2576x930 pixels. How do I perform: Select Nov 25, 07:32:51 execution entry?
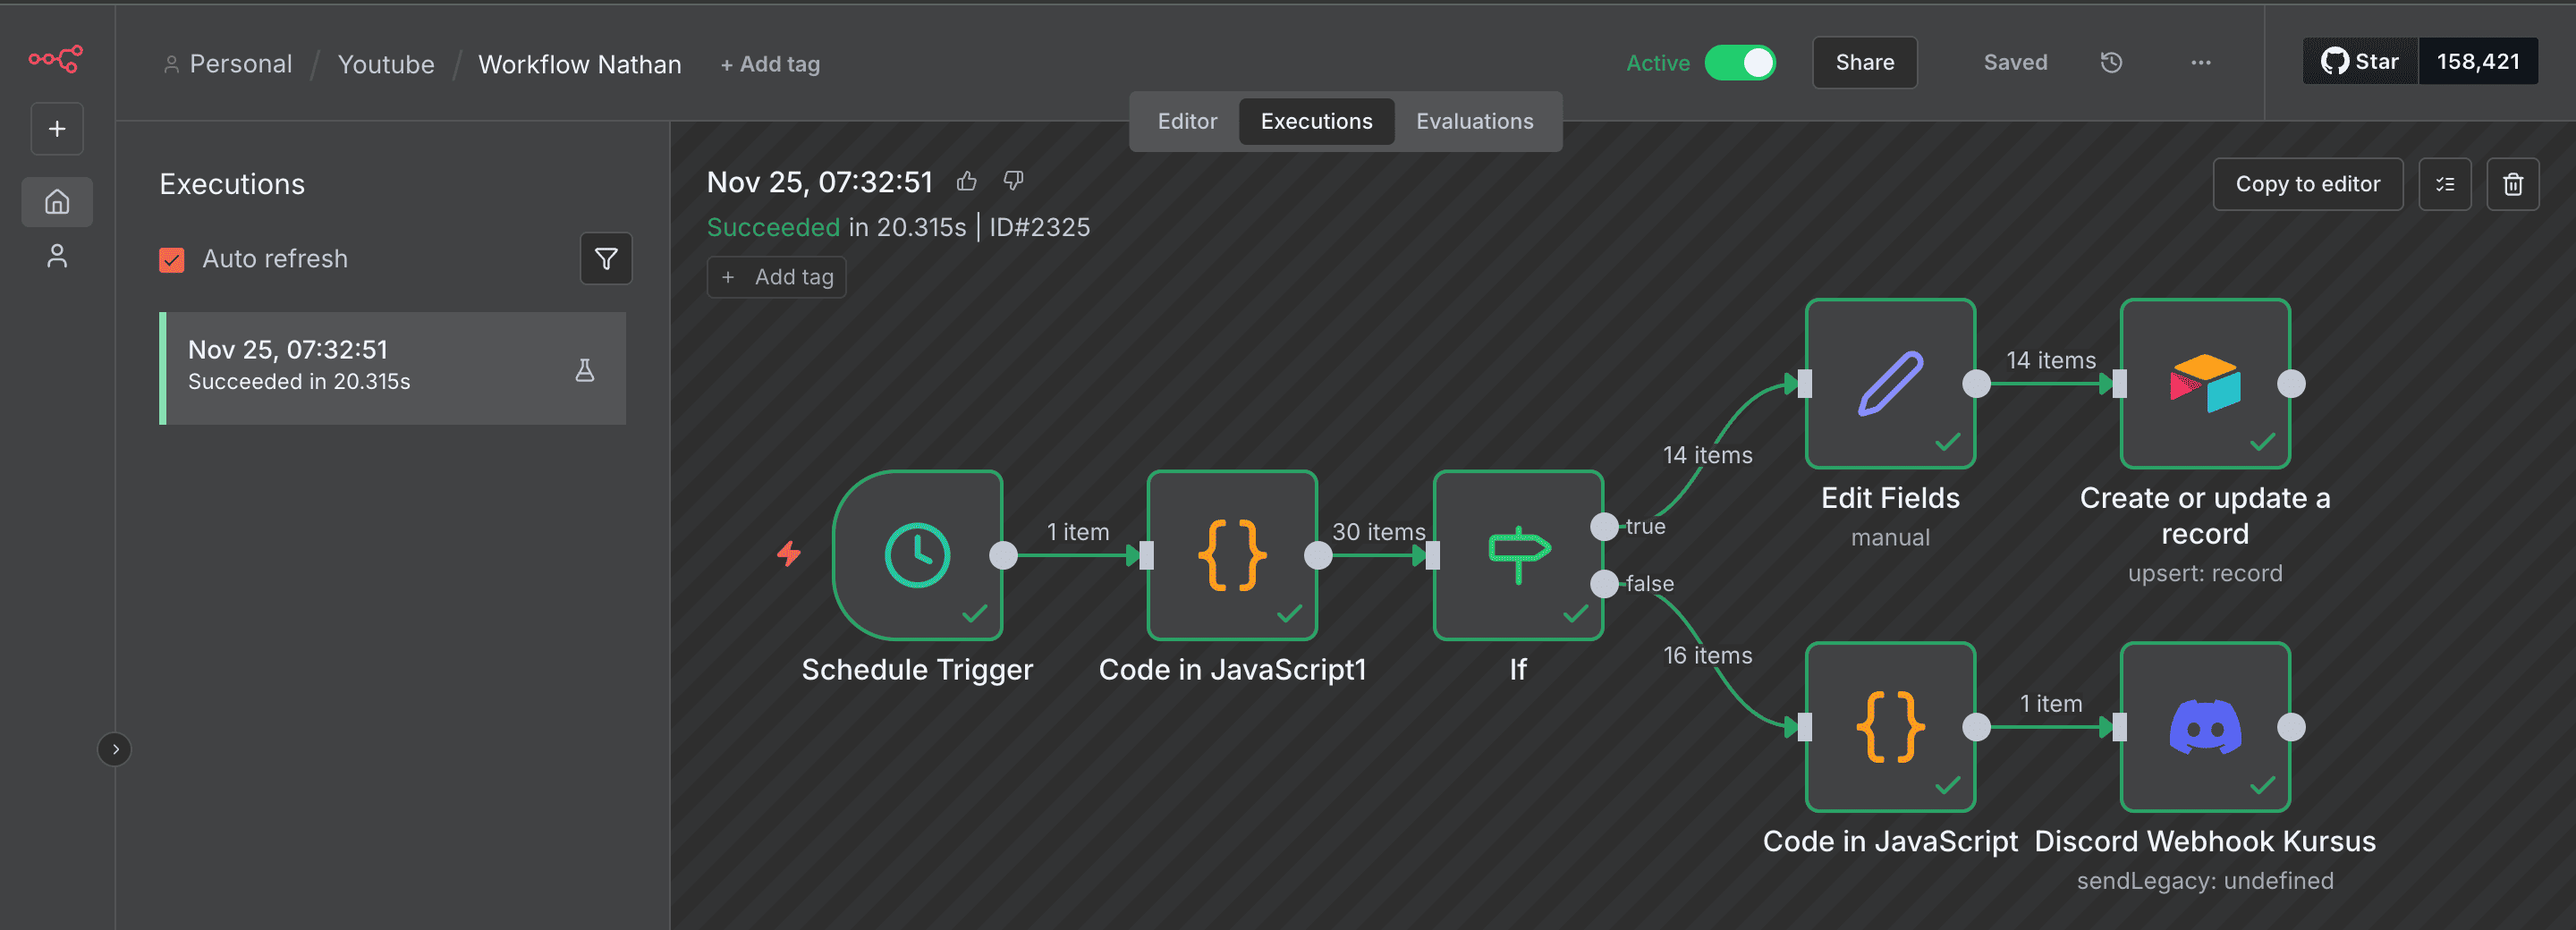pyautogui.click(x=393, y=368)
